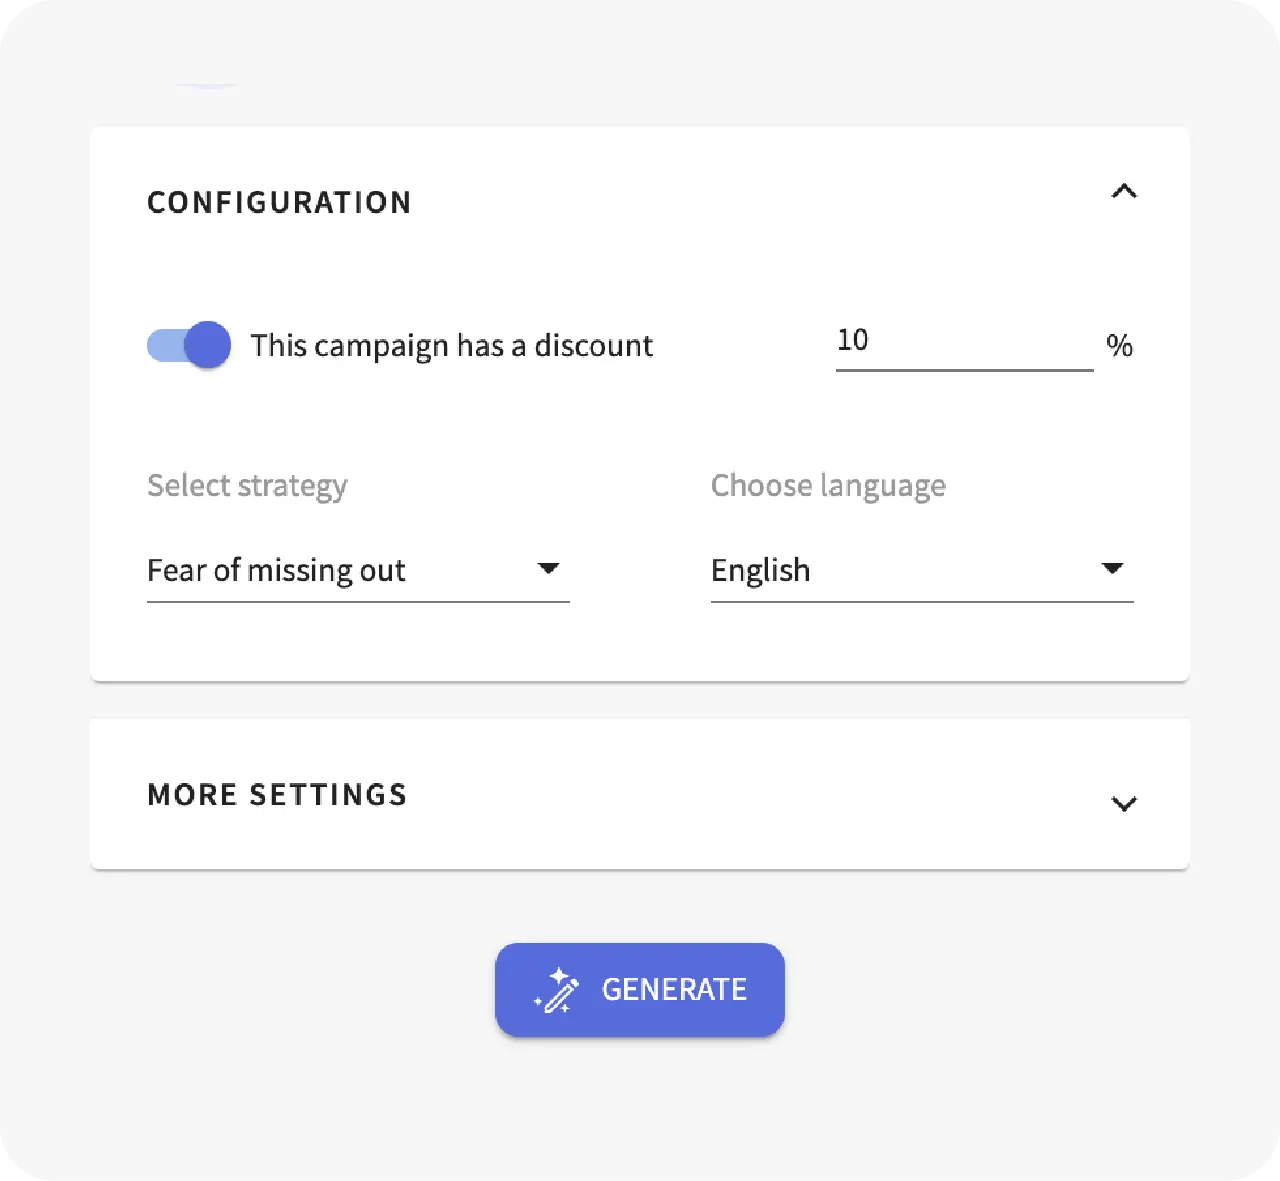
Task: Click the light-blue track of the discount switch
Action: coord(164,346)
